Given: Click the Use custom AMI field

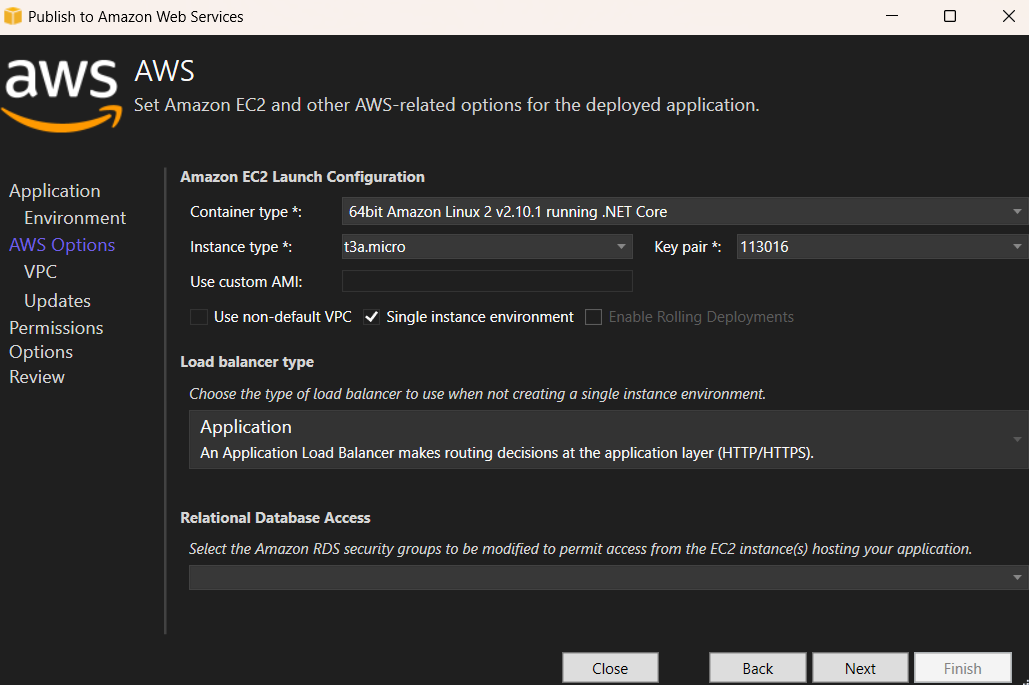Looking at the screenshot, I should tap(487, 281).
